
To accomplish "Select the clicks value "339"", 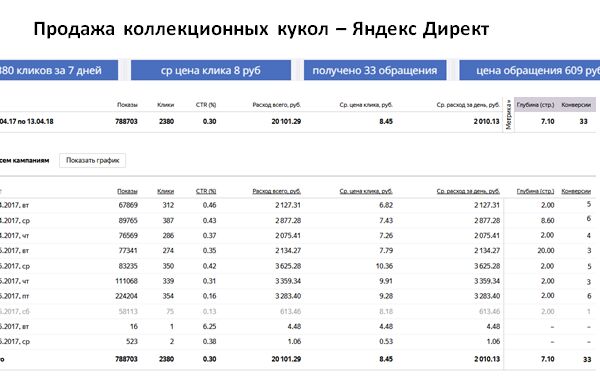I will pyautogui.click(x=168, y=281).
